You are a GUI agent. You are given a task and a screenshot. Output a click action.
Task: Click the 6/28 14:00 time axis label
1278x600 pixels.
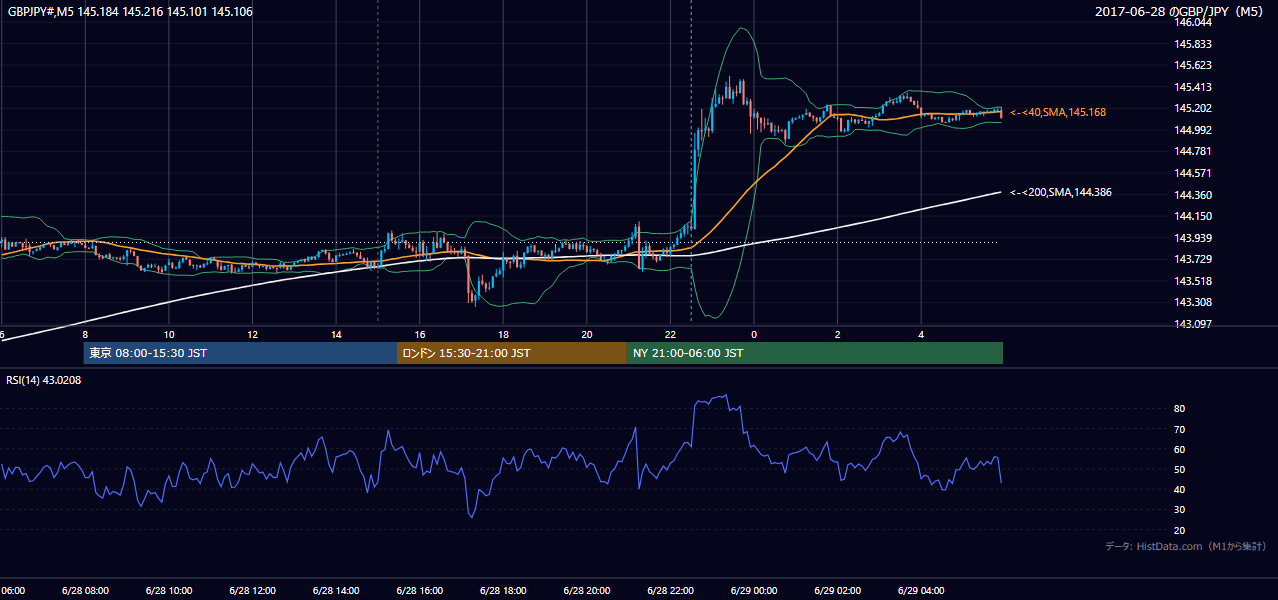pyautogui.click(x=336, y=590)
